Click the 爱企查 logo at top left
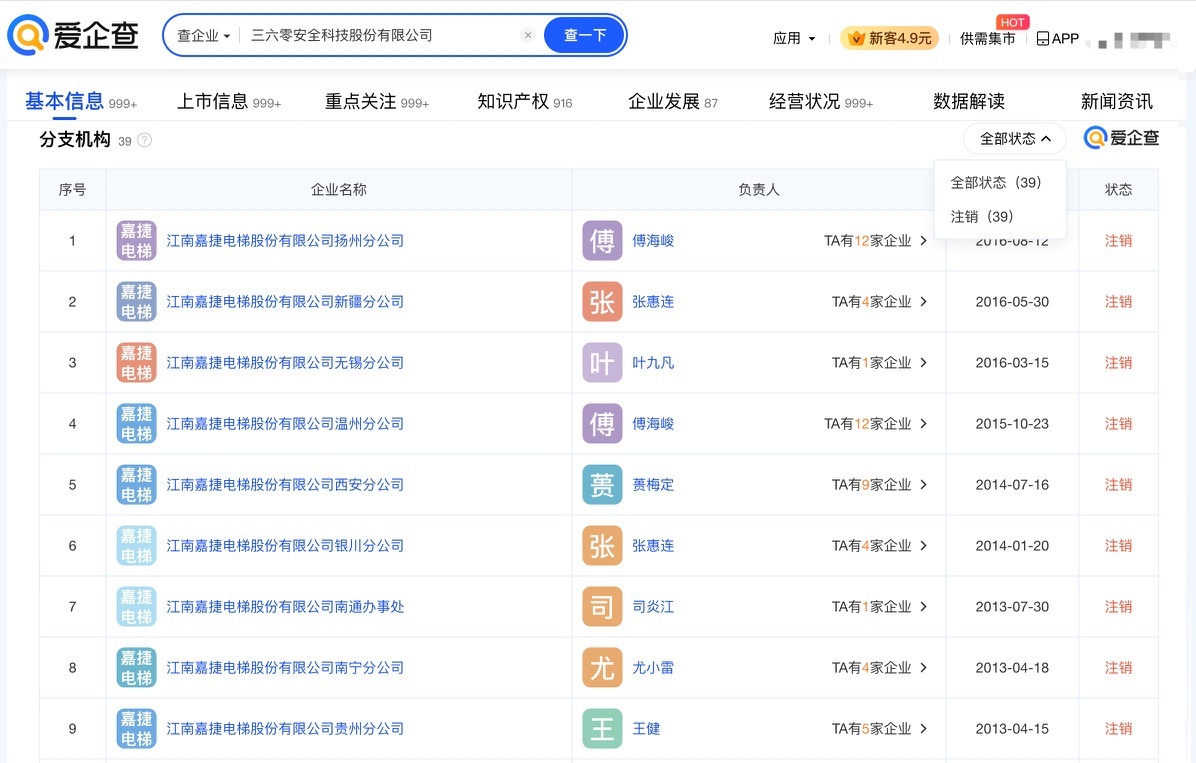The image size is (1196, 763). pos(73,35)
